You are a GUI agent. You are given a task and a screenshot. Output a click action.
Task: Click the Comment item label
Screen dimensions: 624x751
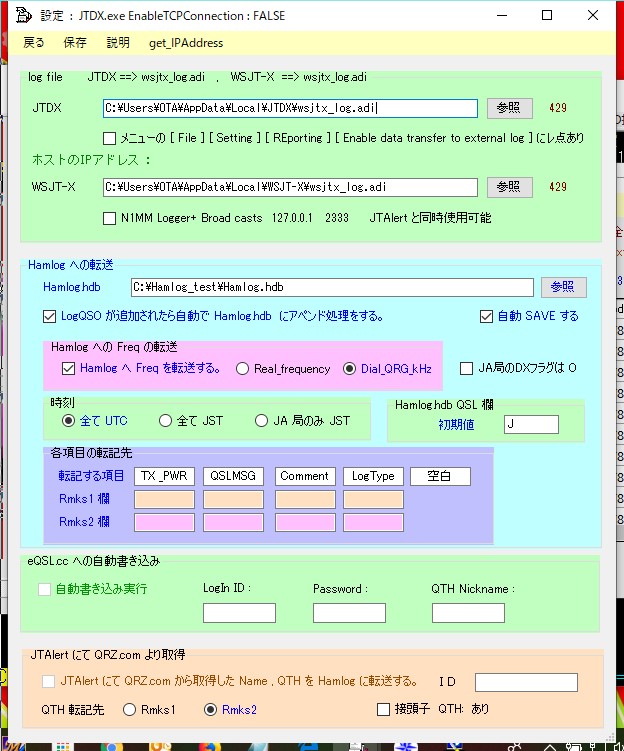click(x=305, y=476)
